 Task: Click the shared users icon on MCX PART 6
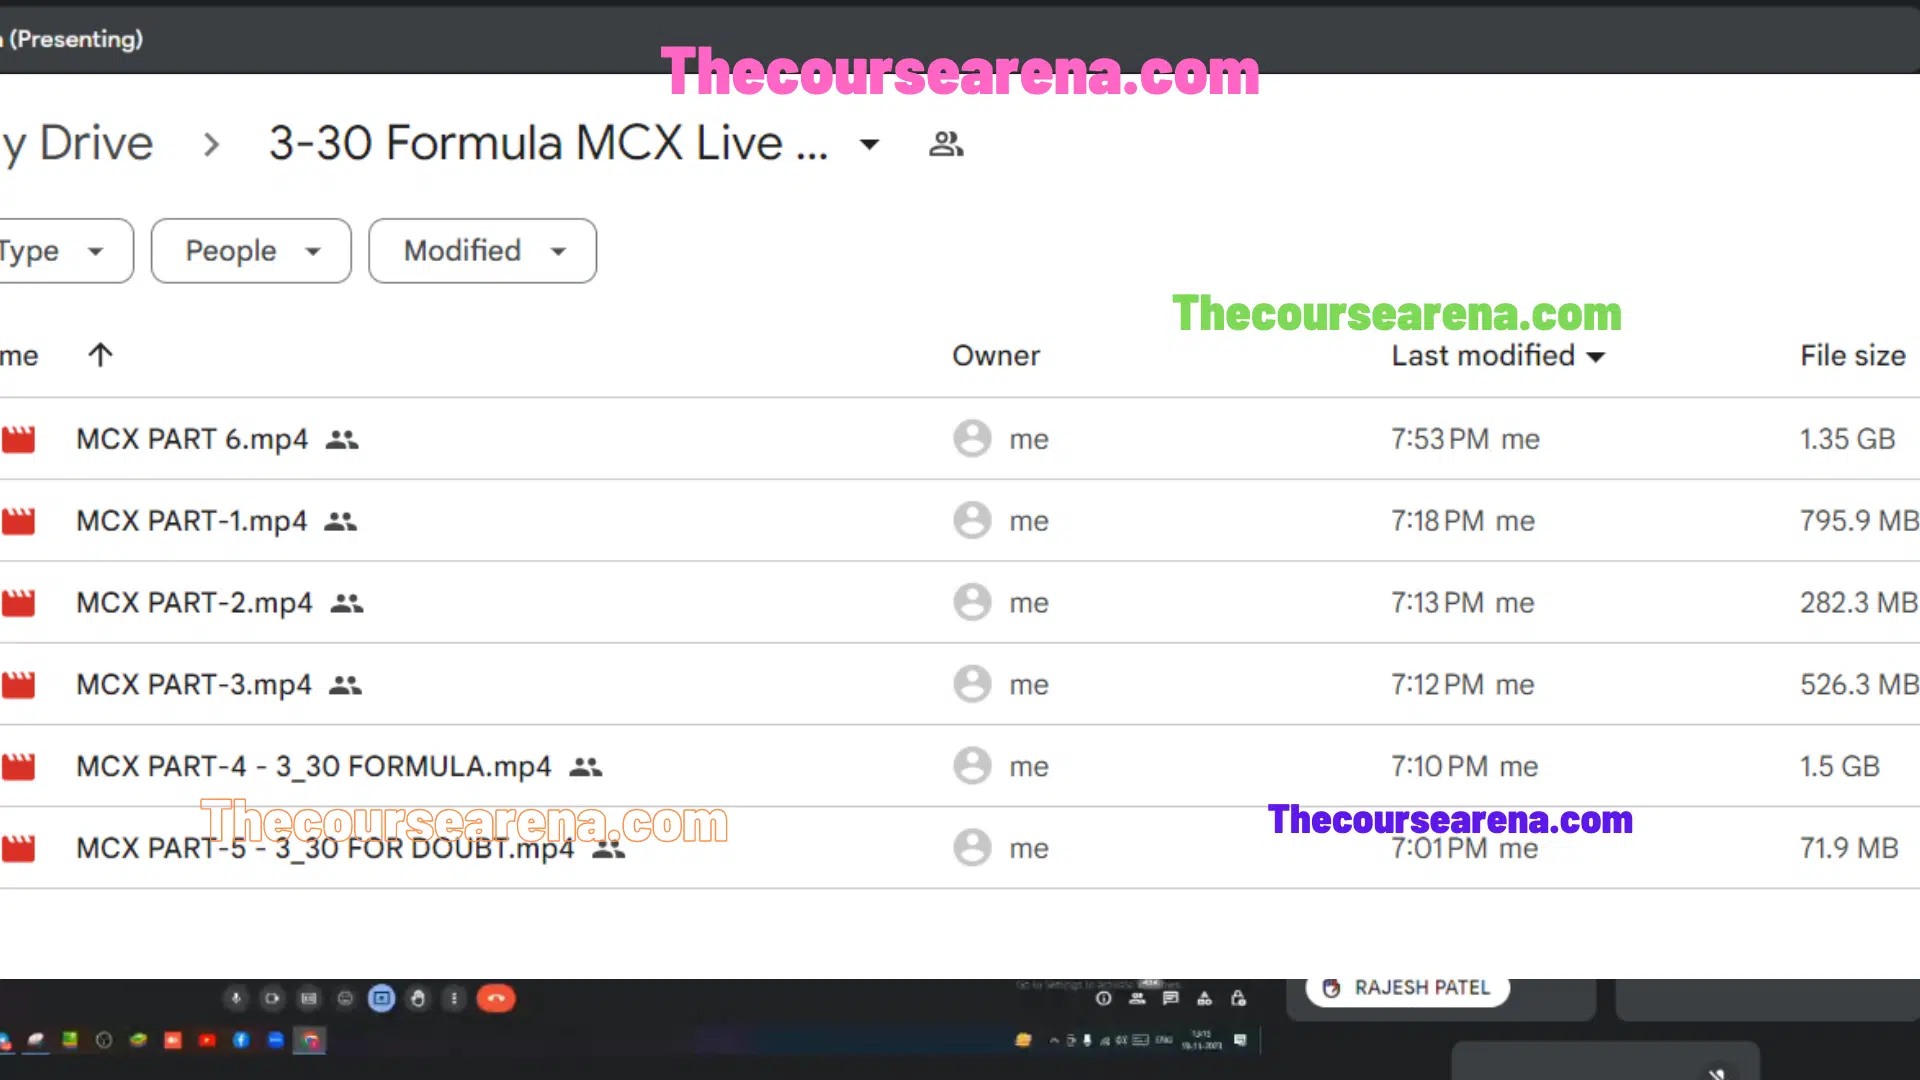[x=342, y=438]
